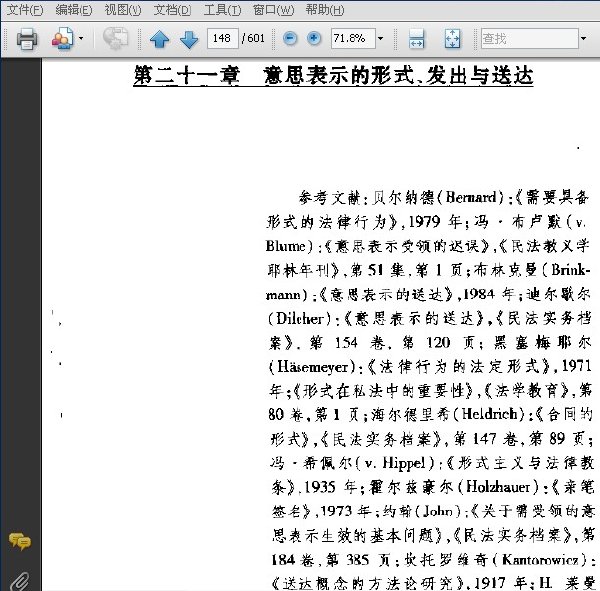This screenshot has width=600, height=591.
Task: Open the 查找 search options dropdown arrow
Action: 583,38
